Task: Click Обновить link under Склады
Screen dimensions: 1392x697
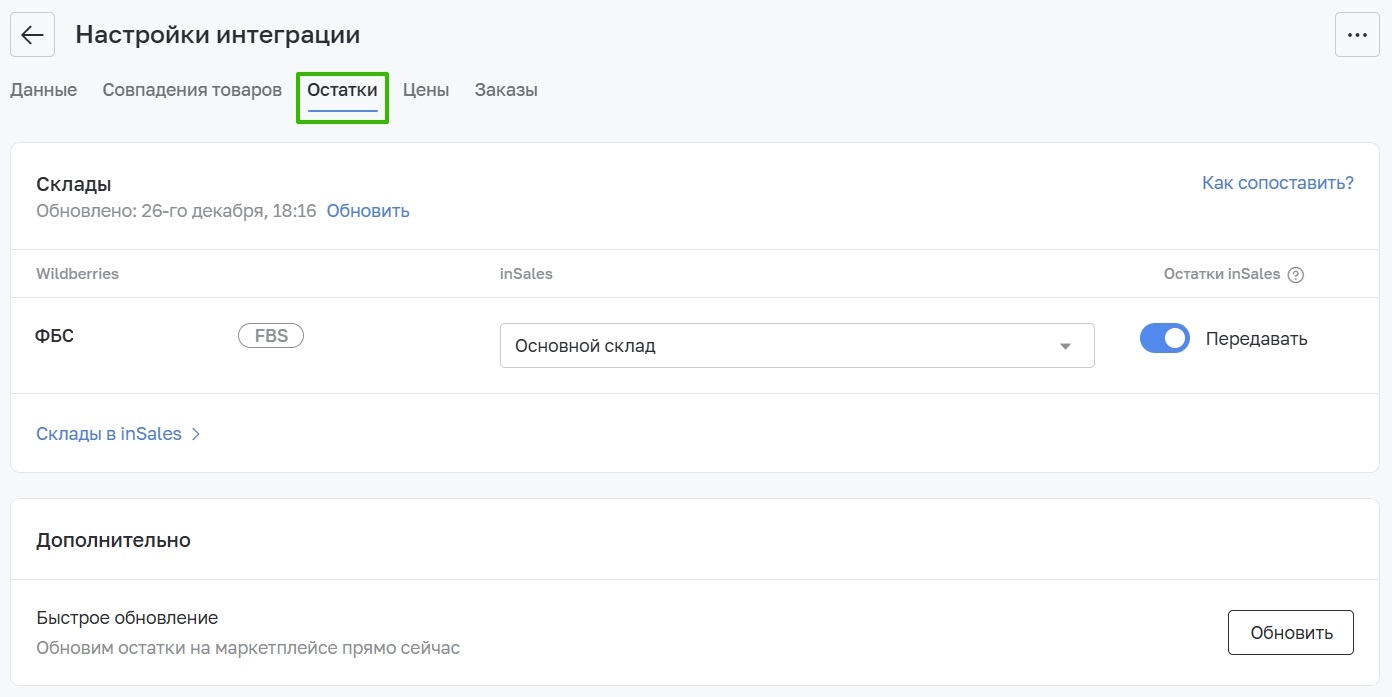Action: 368,211
